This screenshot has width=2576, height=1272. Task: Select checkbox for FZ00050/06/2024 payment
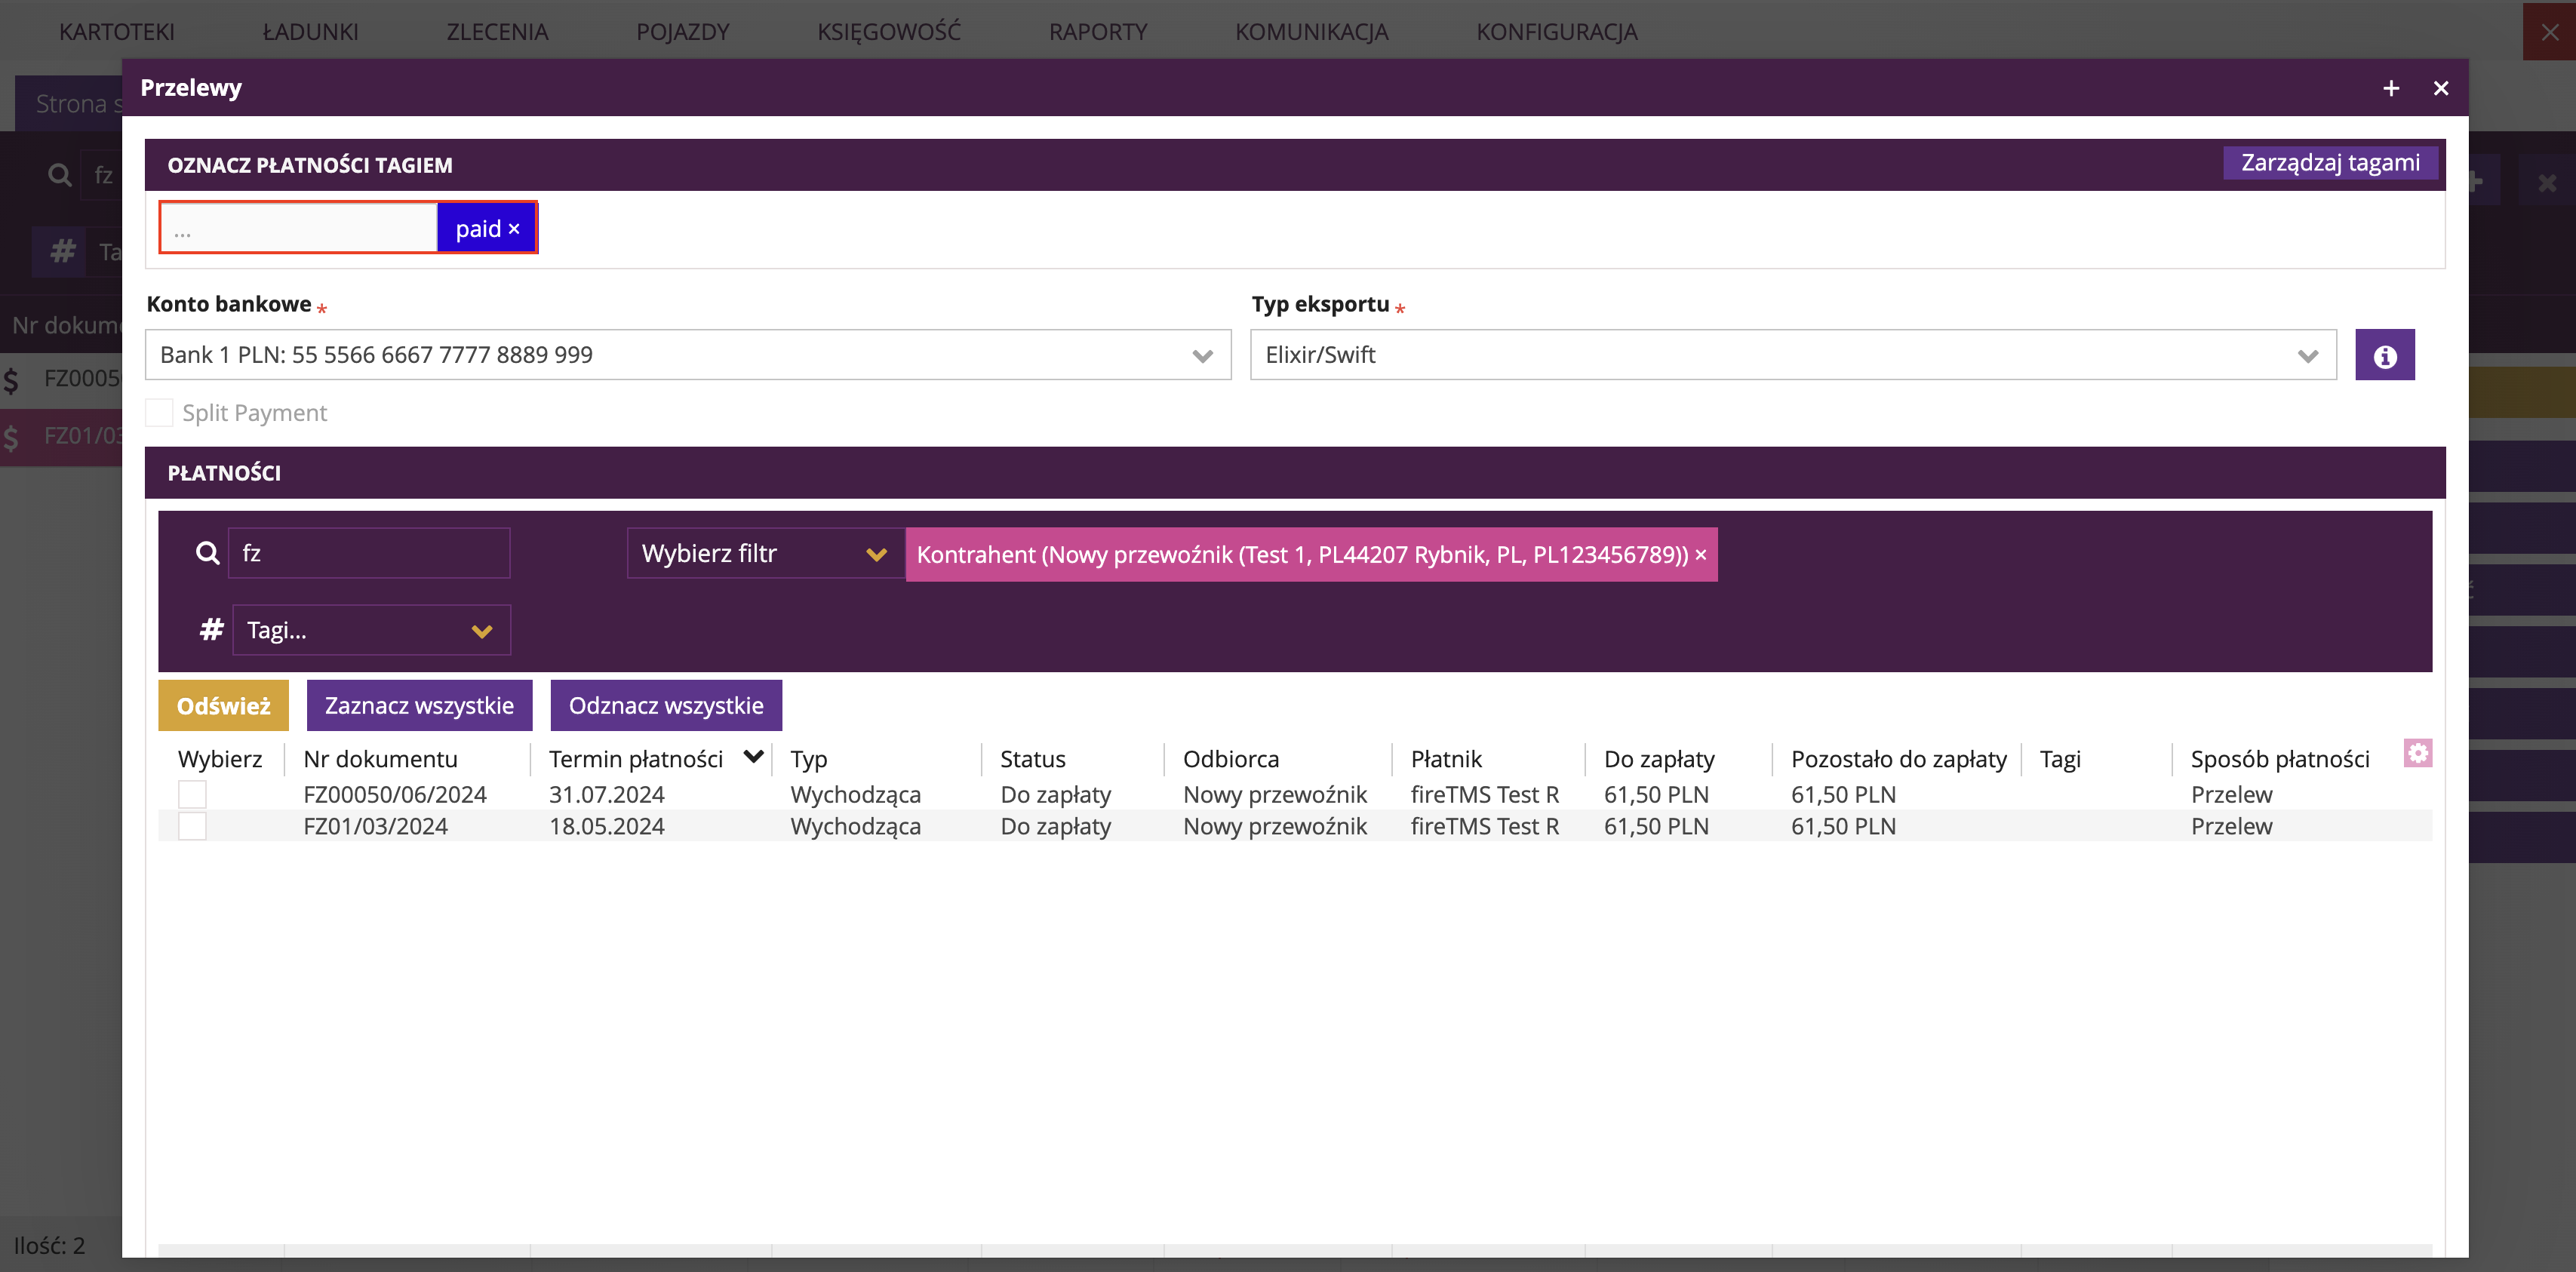[x=192, y=794]
